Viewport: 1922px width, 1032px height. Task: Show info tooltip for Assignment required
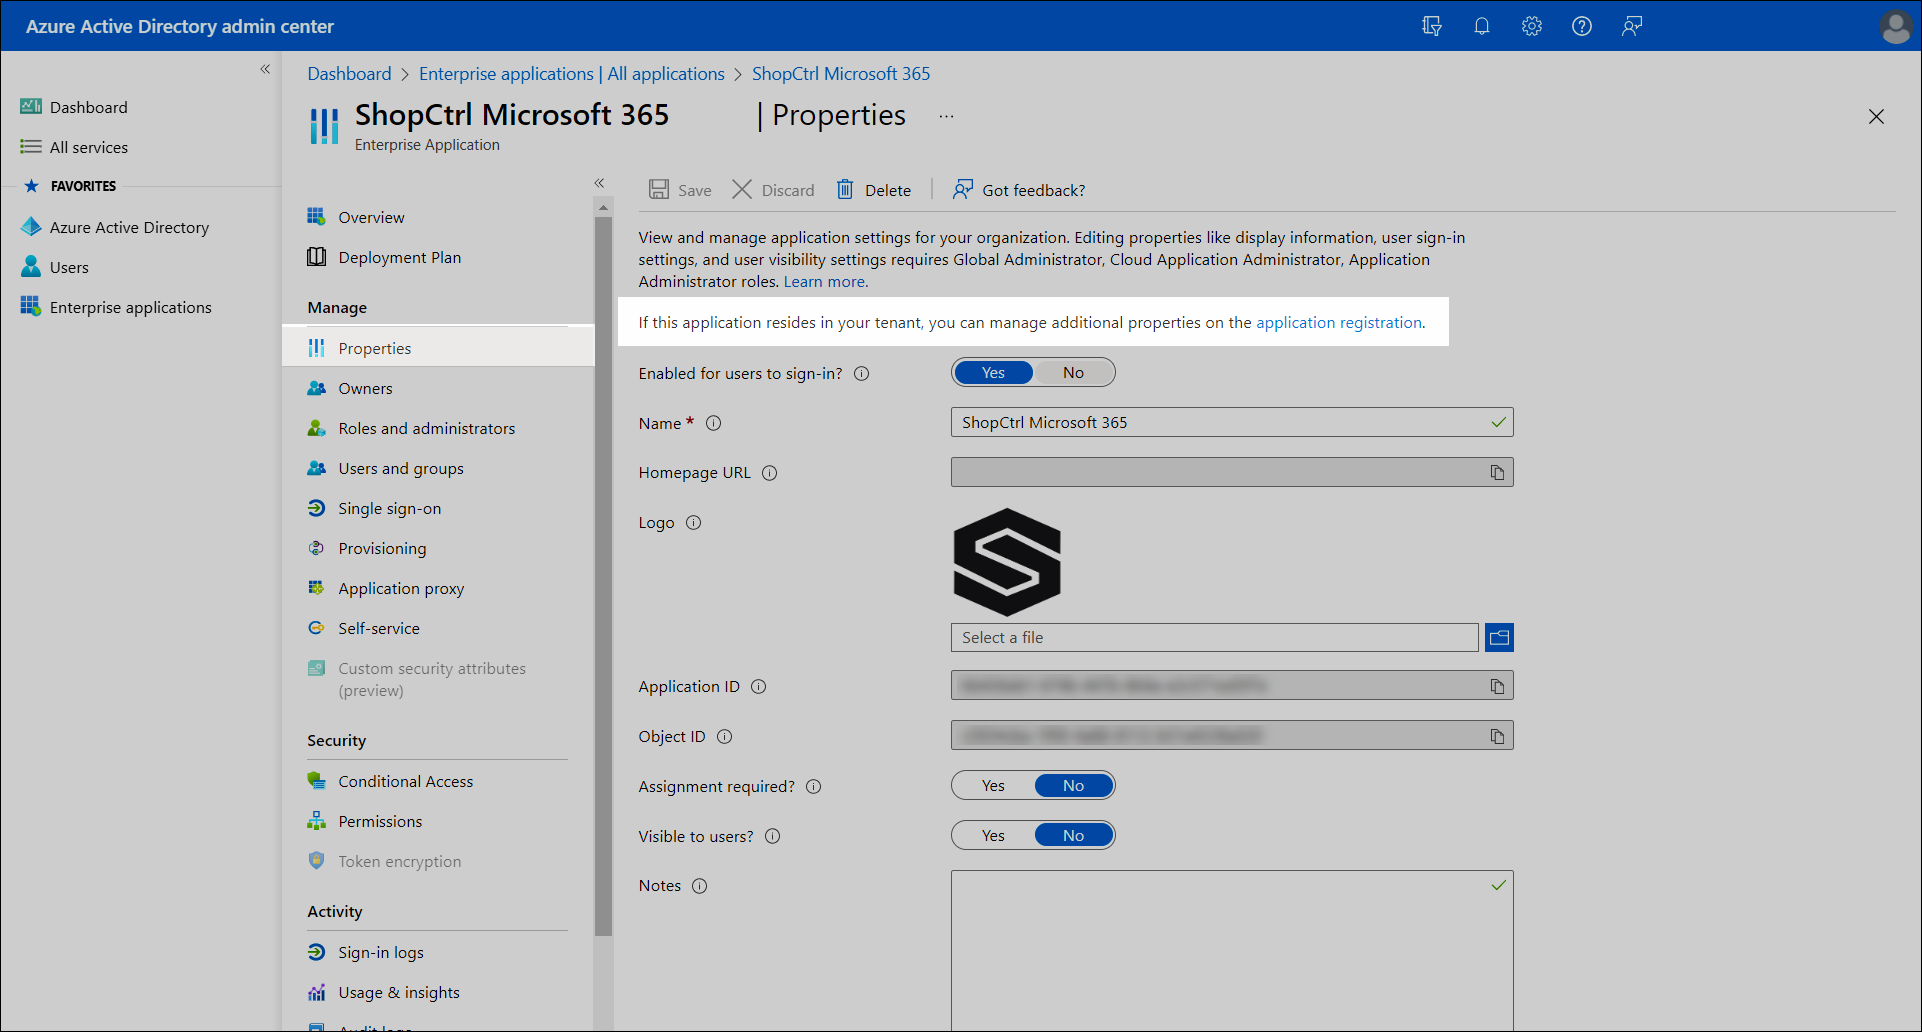coord(814,787)
